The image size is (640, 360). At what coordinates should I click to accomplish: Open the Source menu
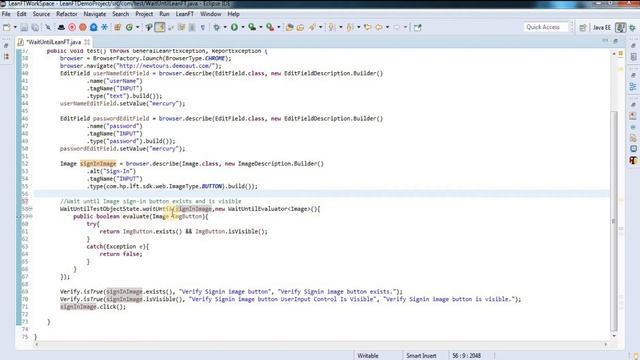pos(41,14)
